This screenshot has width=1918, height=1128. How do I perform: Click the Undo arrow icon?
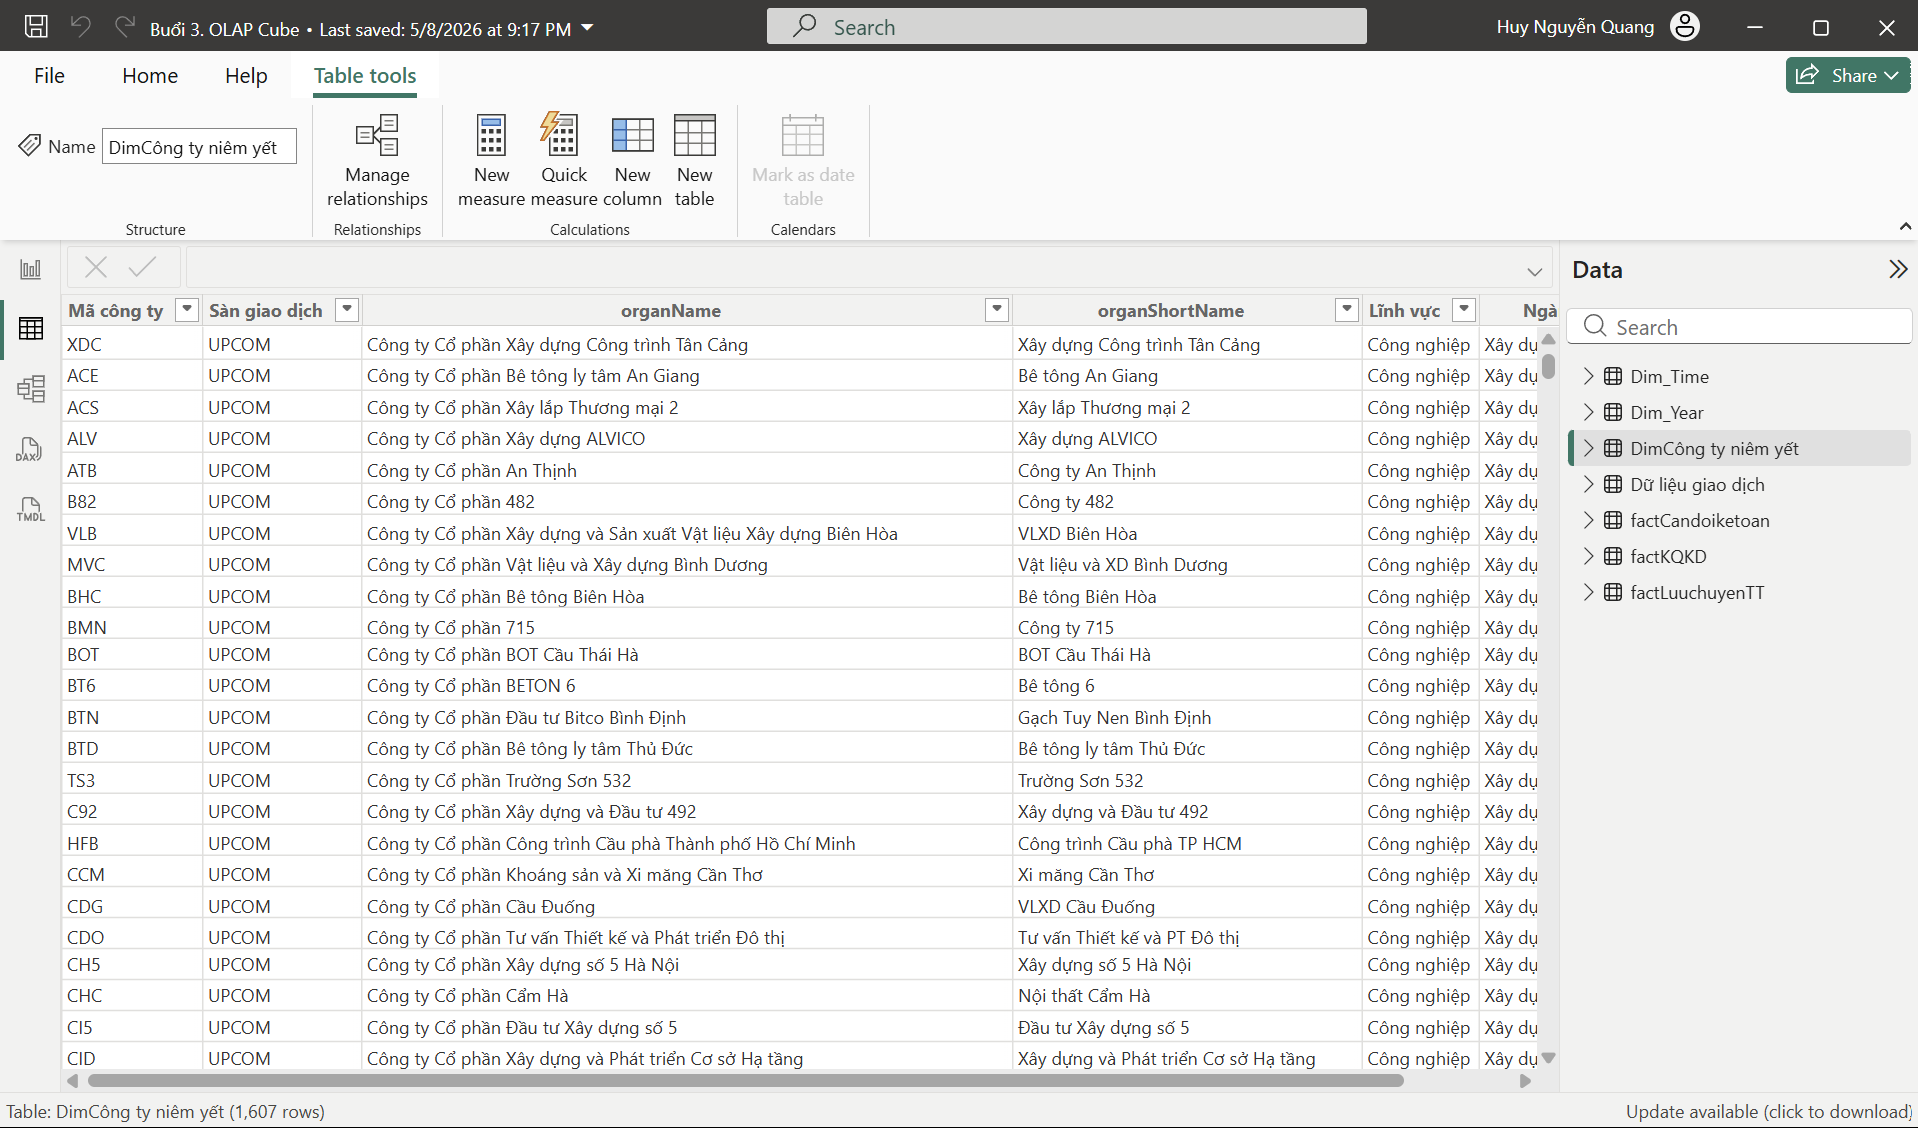[x=81, y=27]
